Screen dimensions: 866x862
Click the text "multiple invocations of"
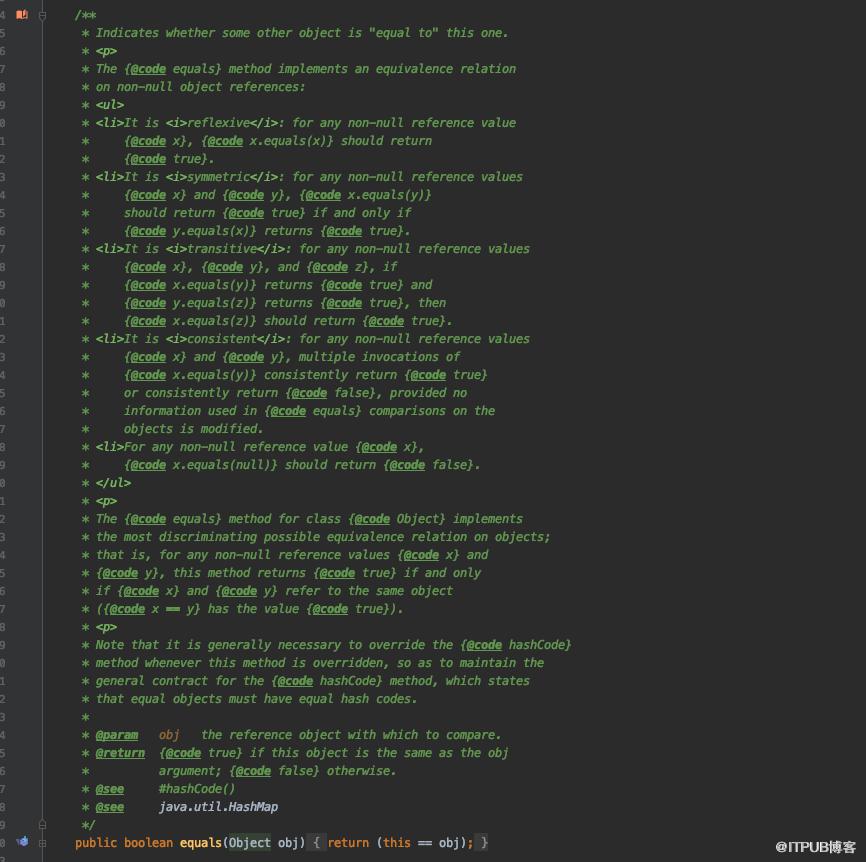379,357
